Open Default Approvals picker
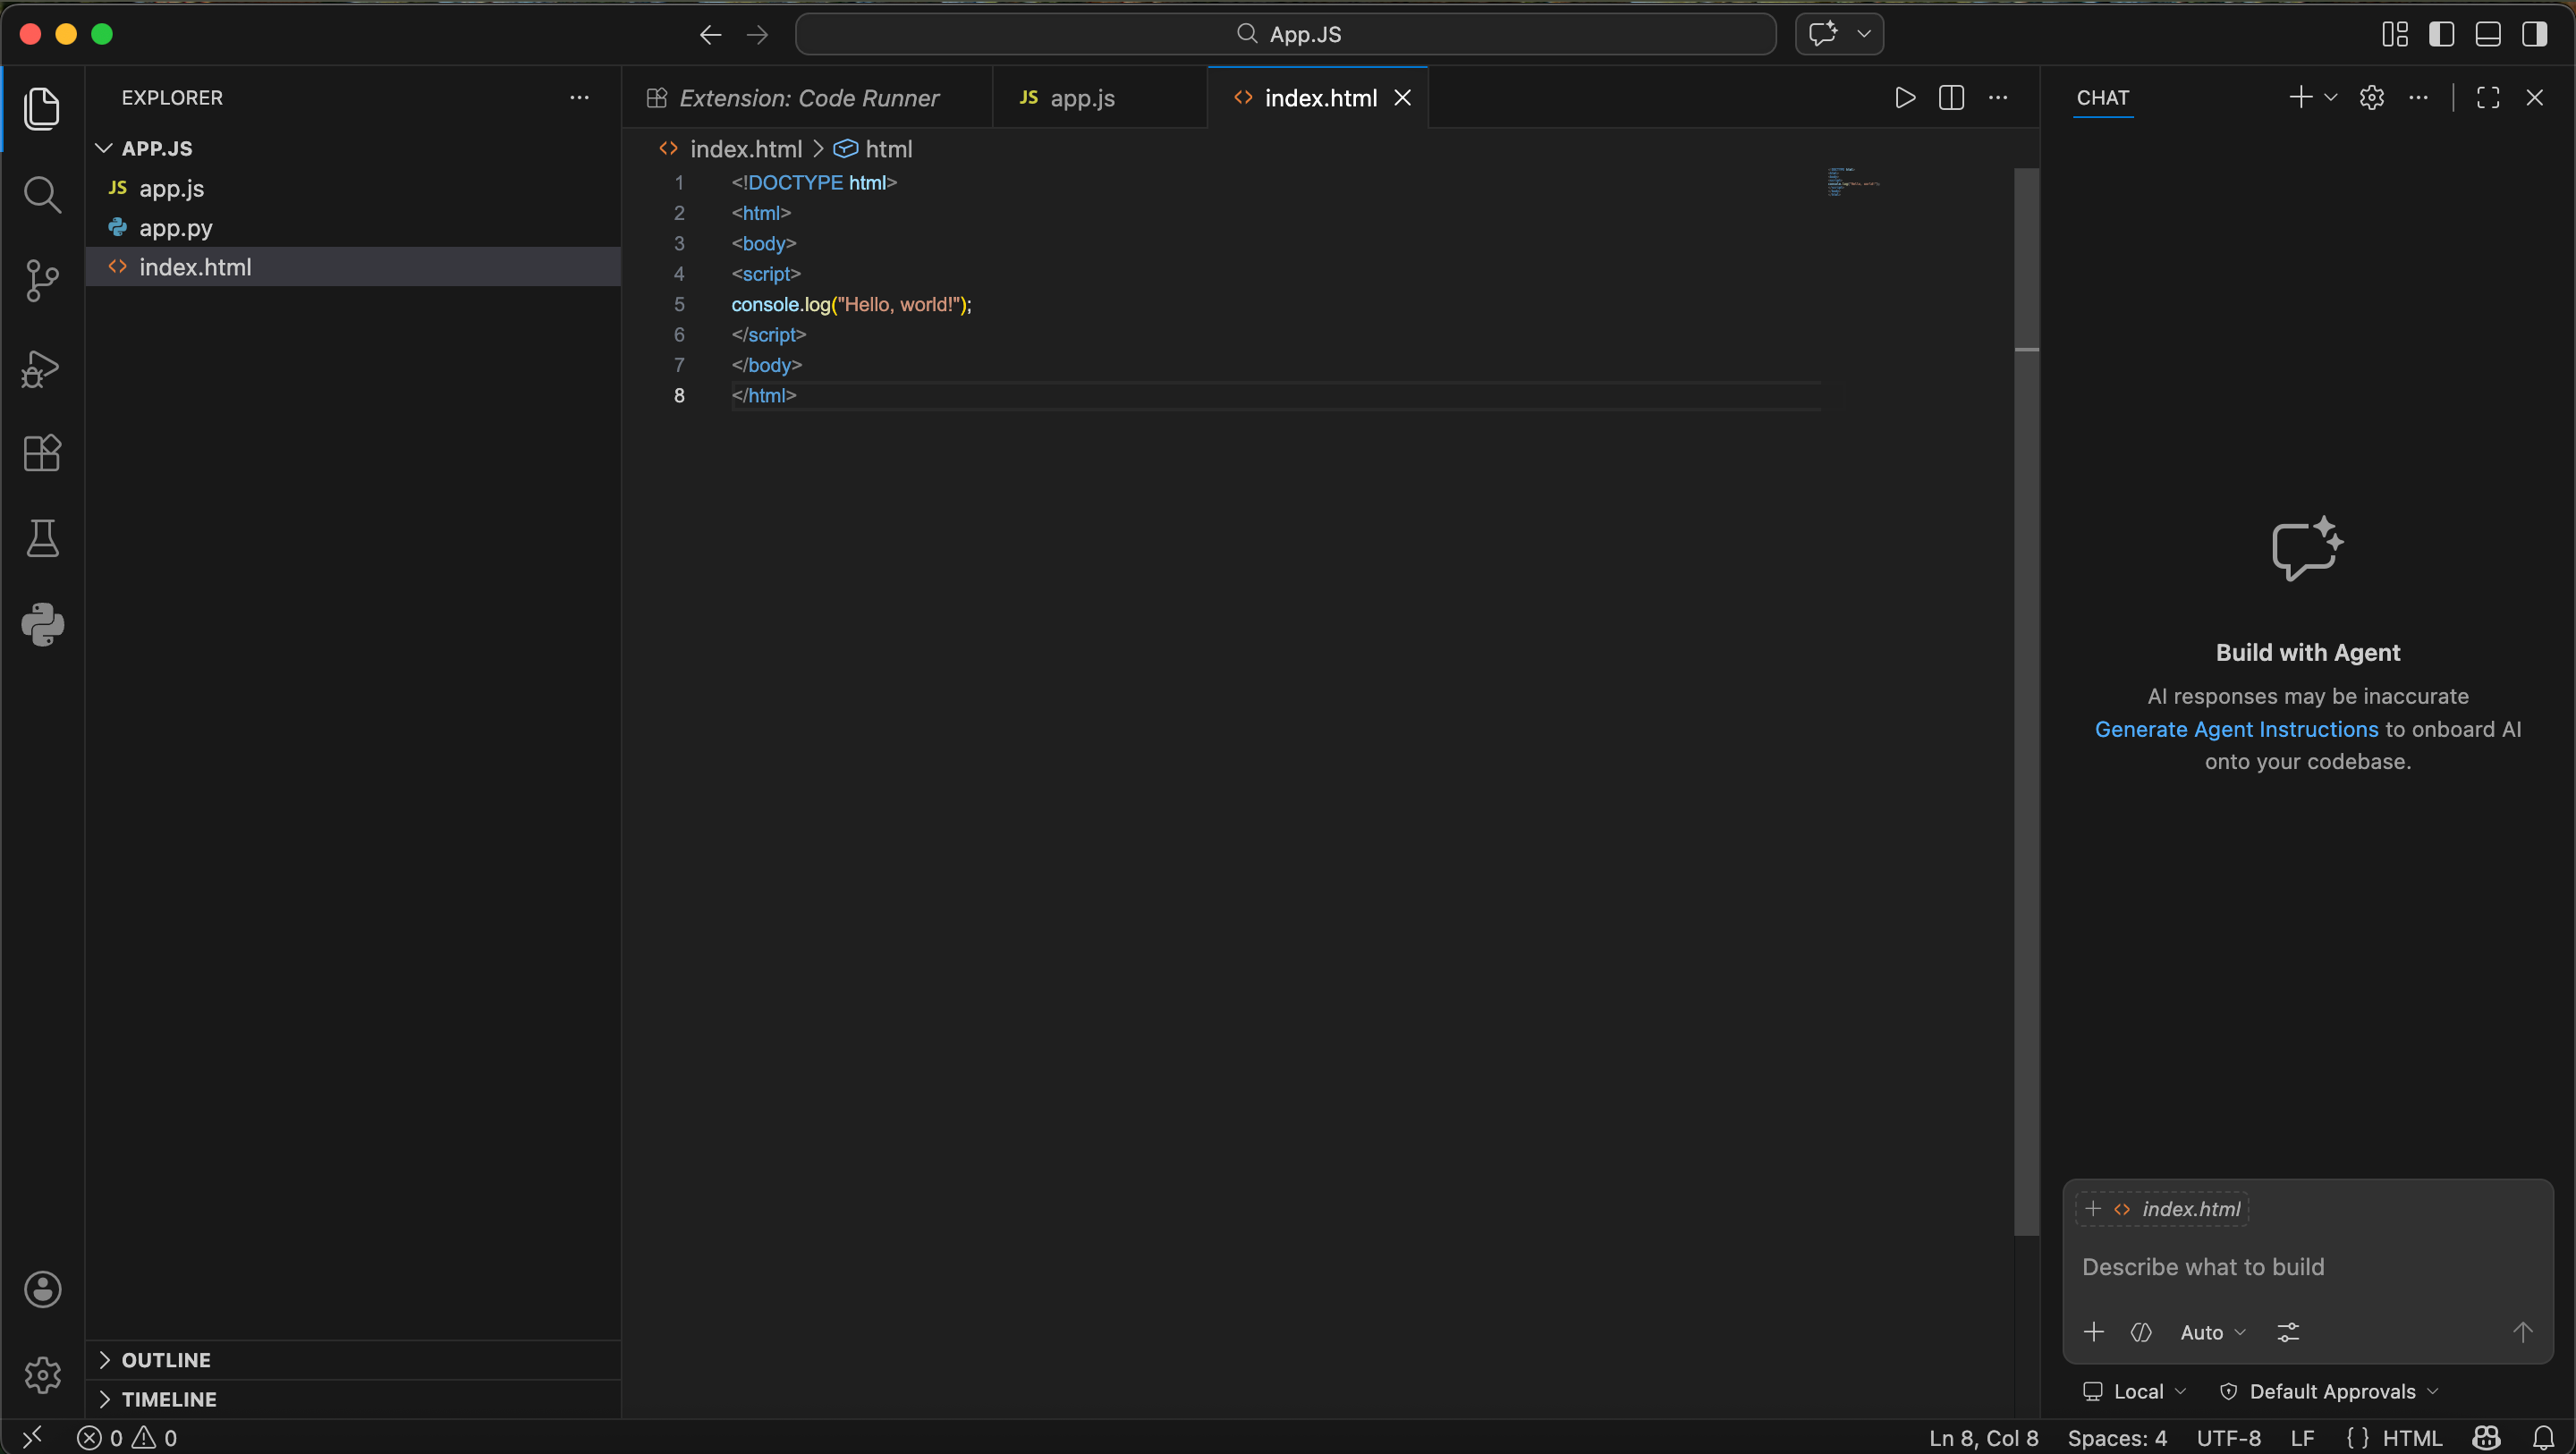The width and height of the screenshot is (2576, 1454). click(2330, 1392)
